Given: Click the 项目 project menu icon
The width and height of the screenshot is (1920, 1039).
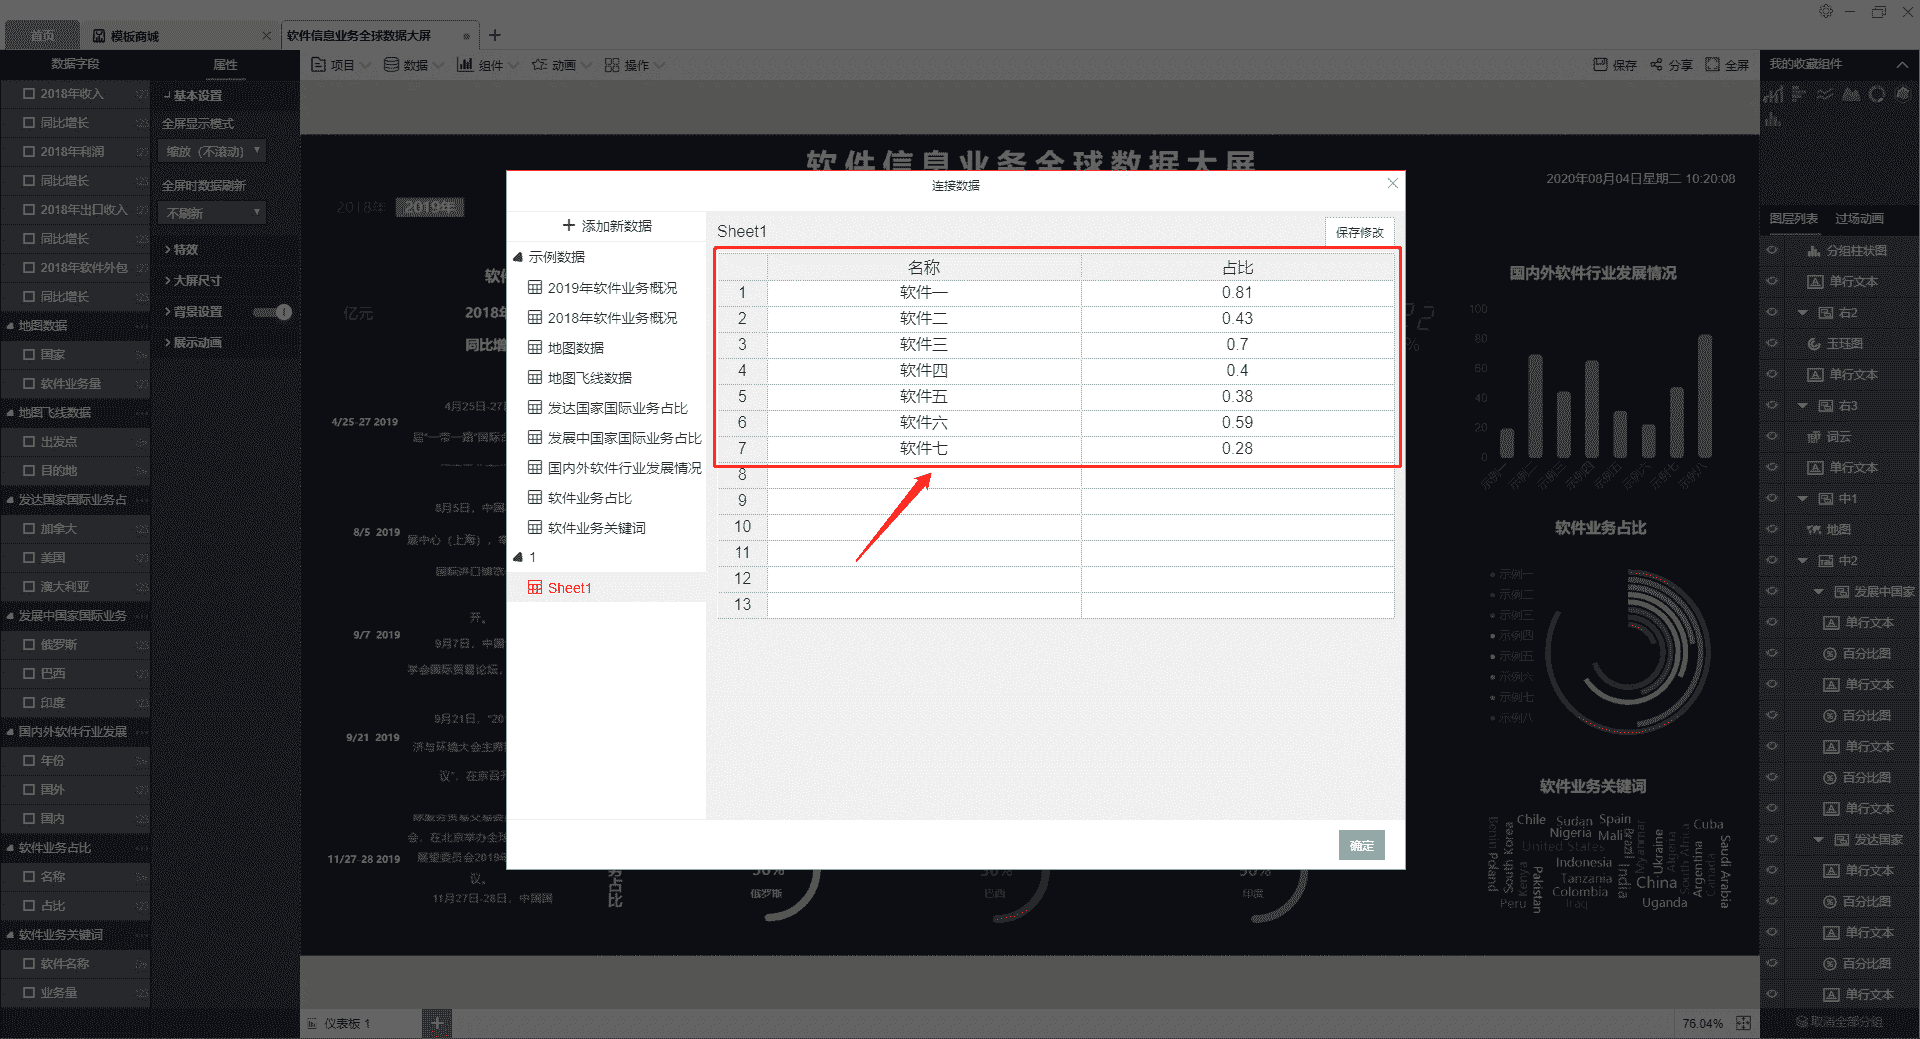Looking at the screenshot, I should [x=318, y=65].
